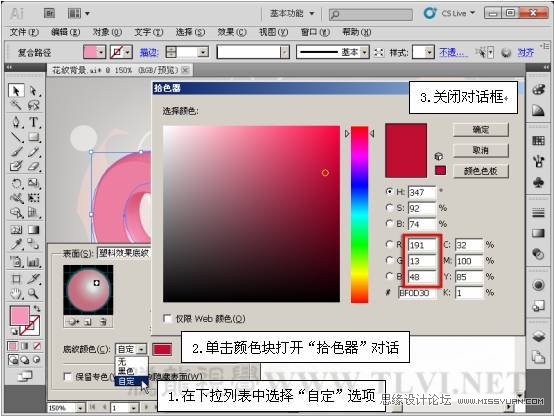Select the Eraser tool
Viewport: 554px width, 416px height.
point(34,166)
